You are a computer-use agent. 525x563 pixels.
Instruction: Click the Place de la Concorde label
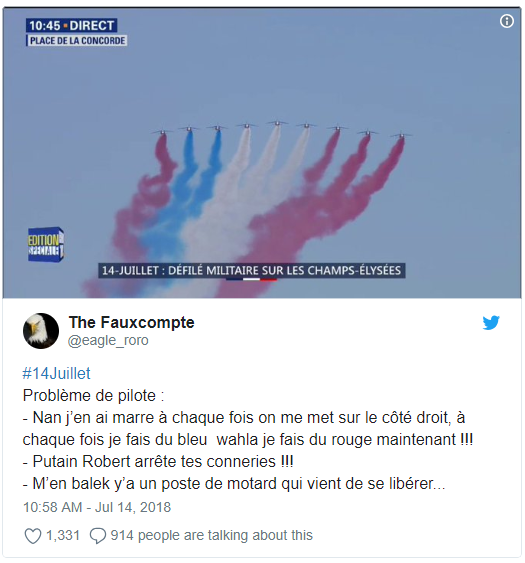pos(77,41)
